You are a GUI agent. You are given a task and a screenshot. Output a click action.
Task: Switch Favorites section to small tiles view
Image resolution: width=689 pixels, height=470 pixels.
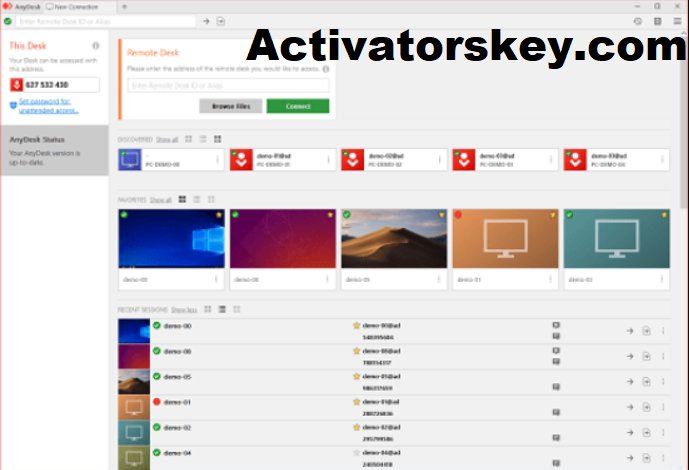(x=211, y=199)
